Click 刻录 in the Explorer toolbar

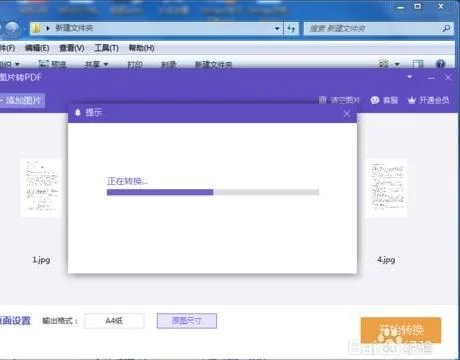[168, 64]
